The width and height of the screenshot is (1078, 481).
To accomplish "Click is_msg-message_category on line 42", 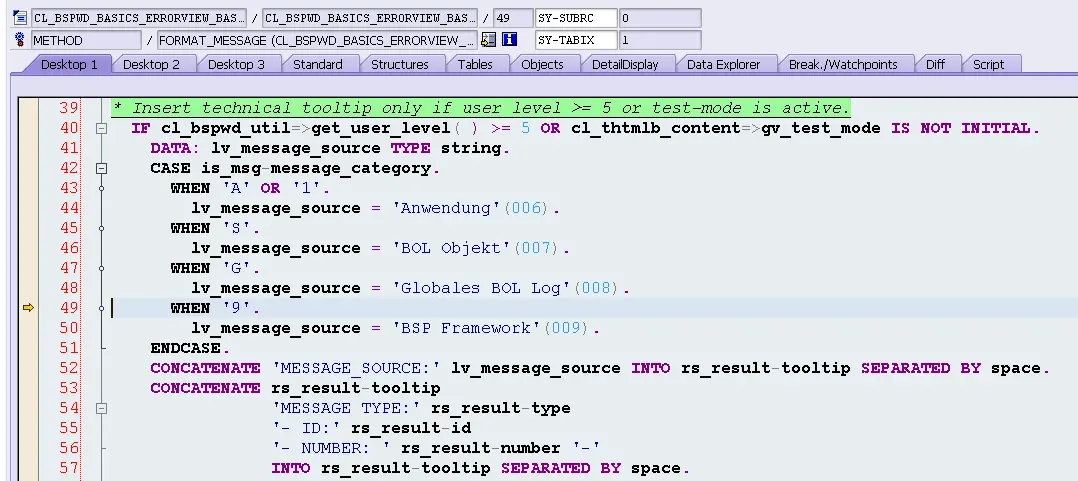I will tap(316, 168).
